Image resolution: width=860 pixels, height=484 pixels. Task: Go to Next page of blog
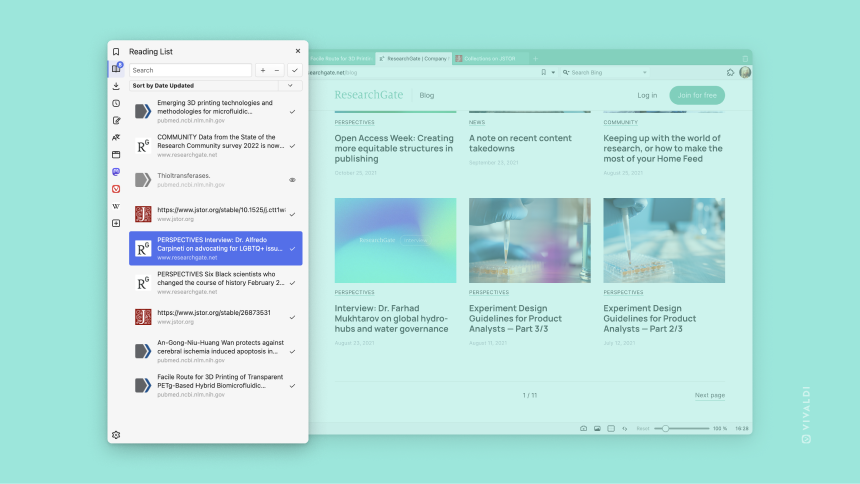[710, 395]
